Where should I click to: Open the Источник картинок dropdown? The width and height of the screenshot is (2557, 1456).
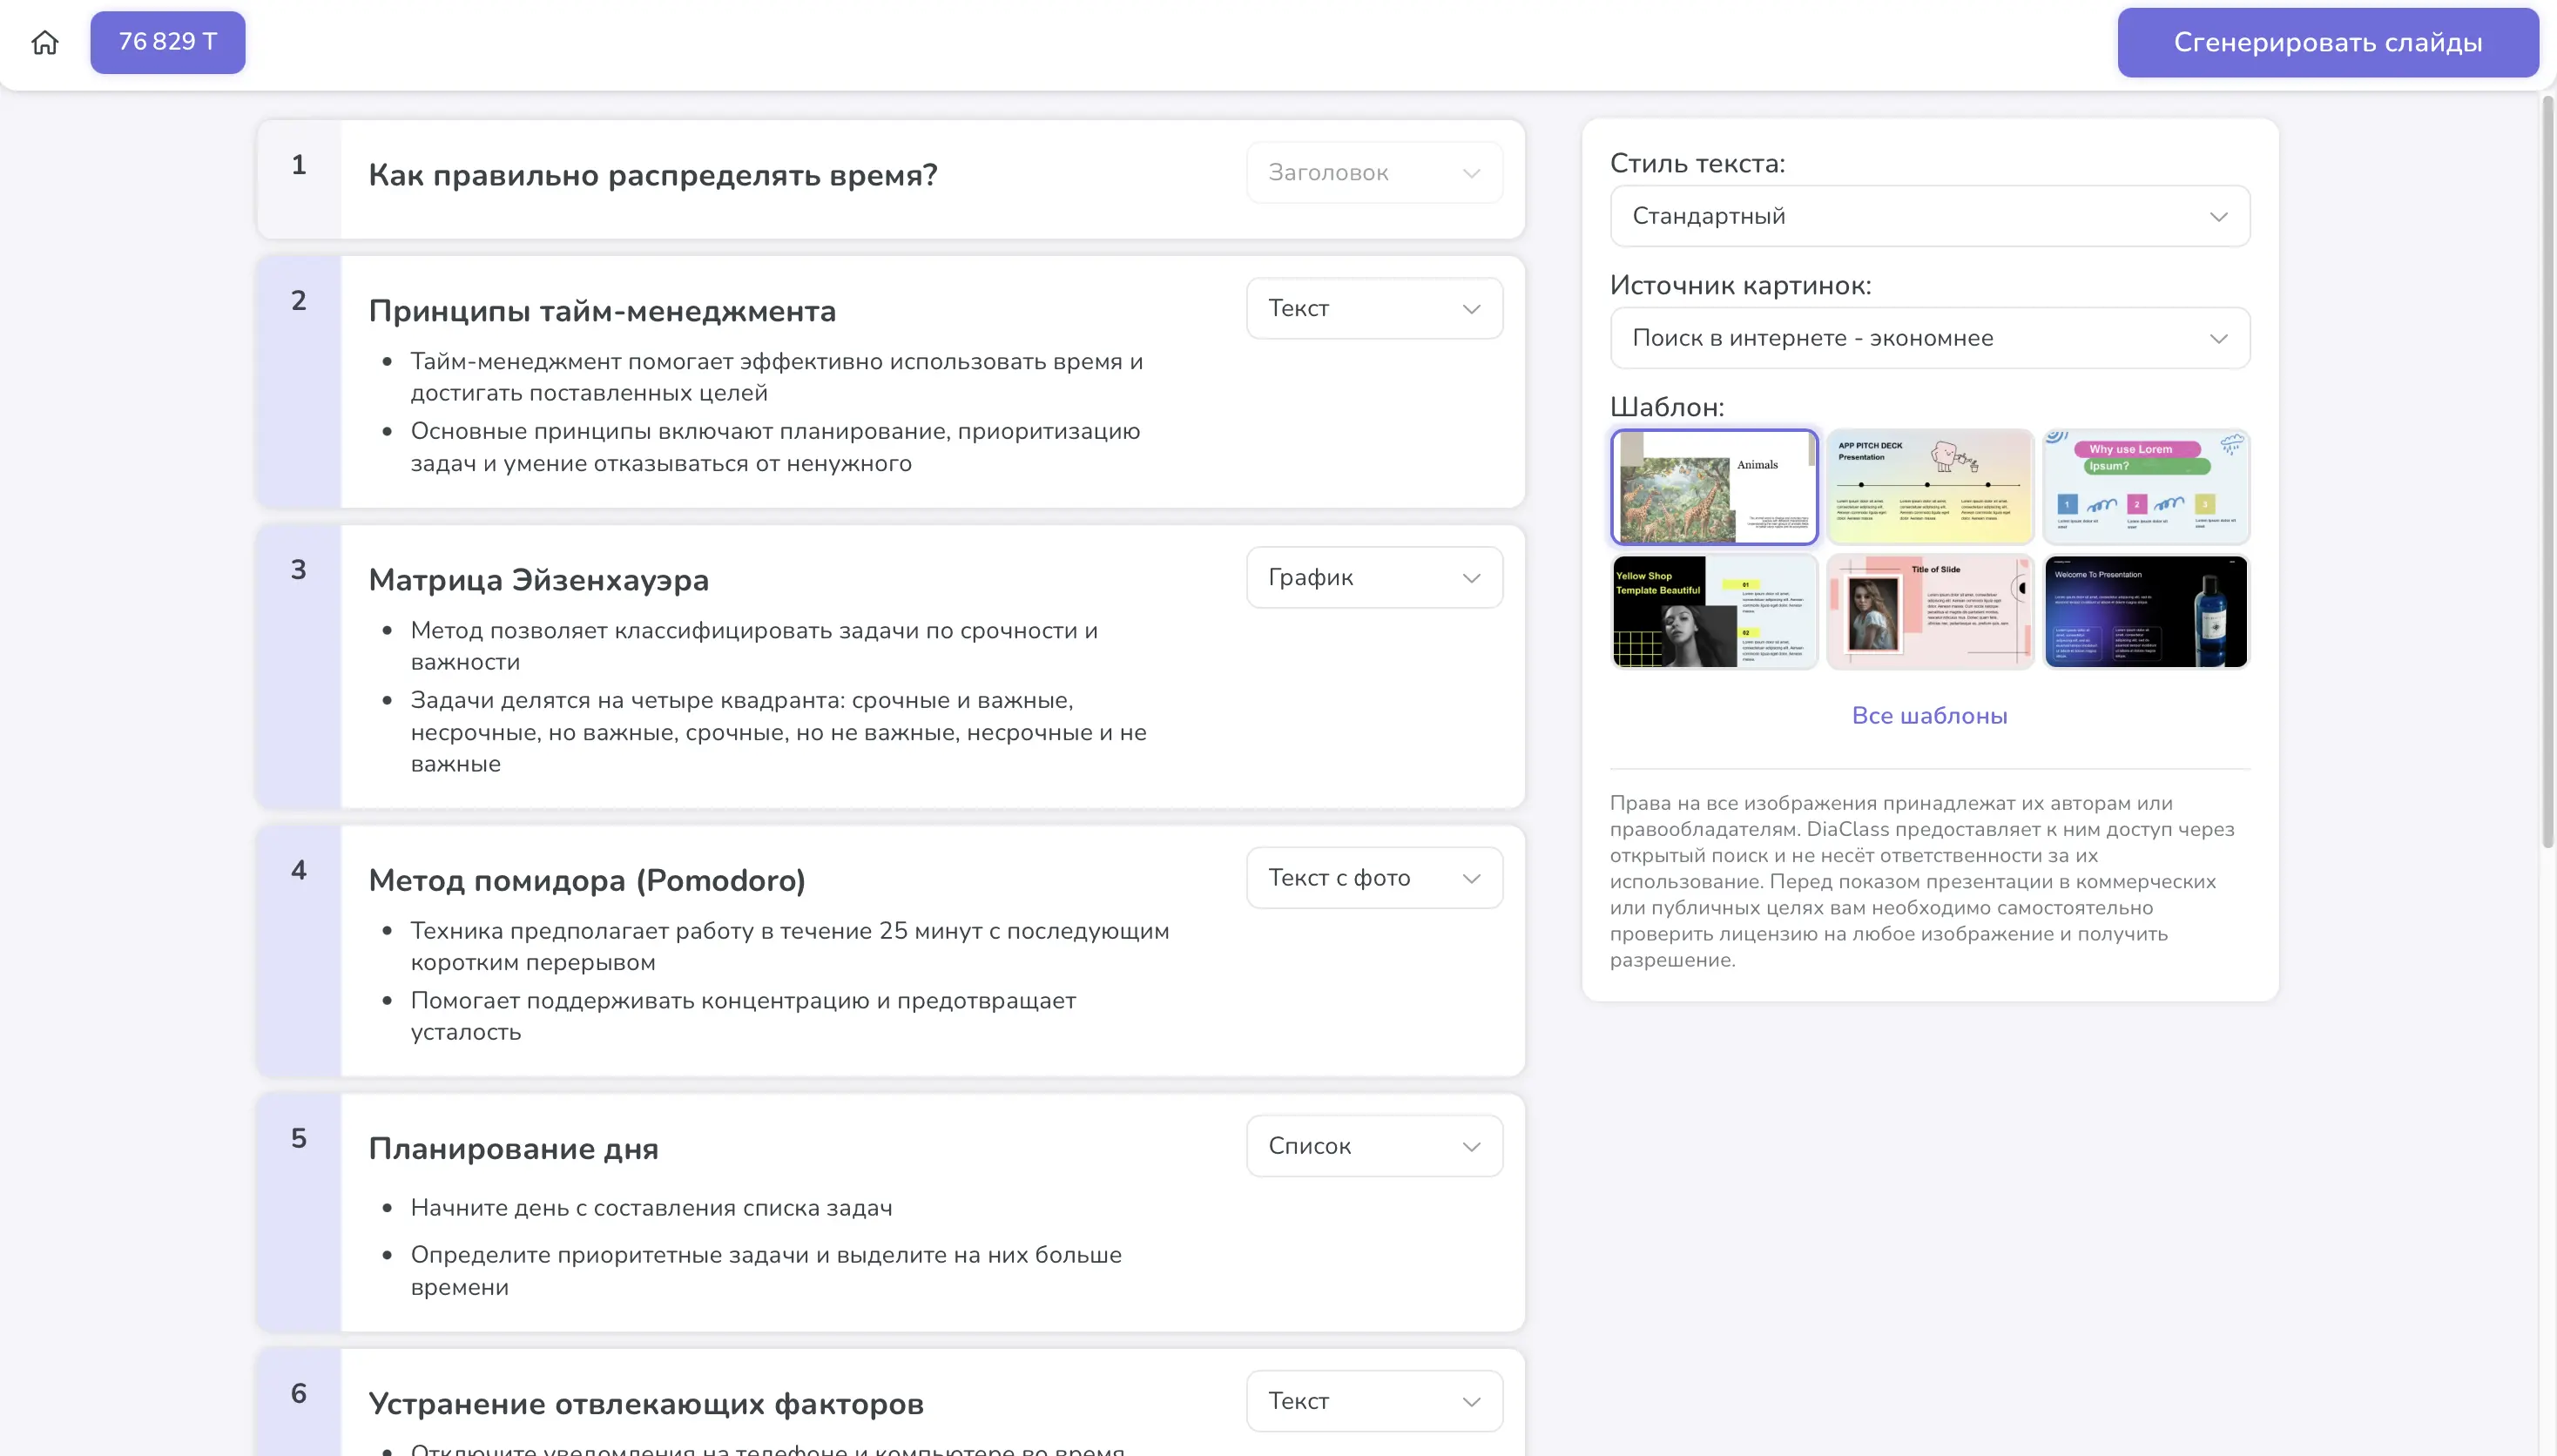point(1929,338)
